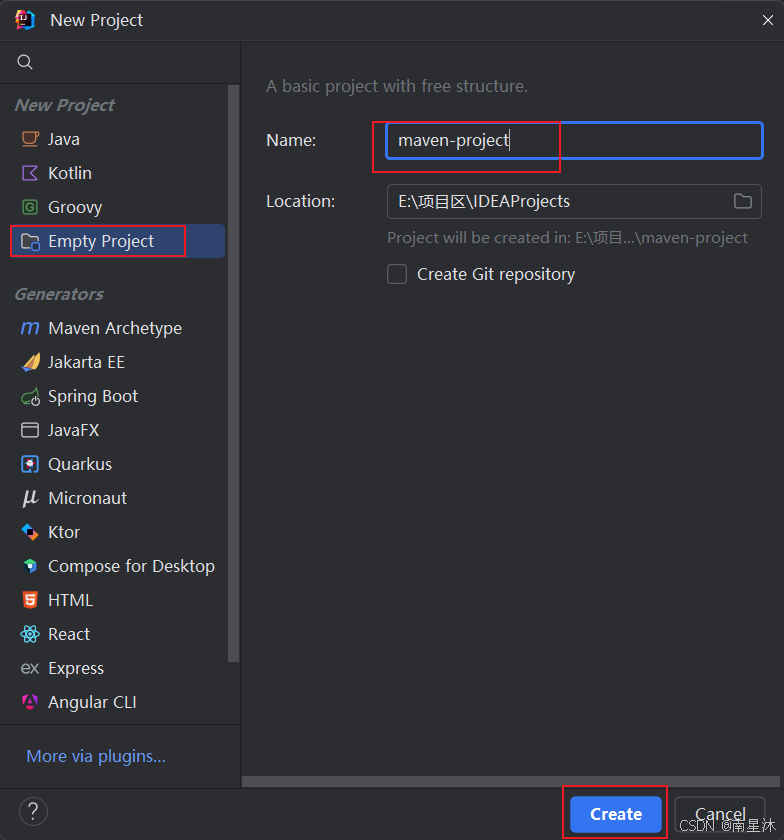This screenshot has width=784, height=840.
Task: Open the Location folder browse icon
Action: 742,201
